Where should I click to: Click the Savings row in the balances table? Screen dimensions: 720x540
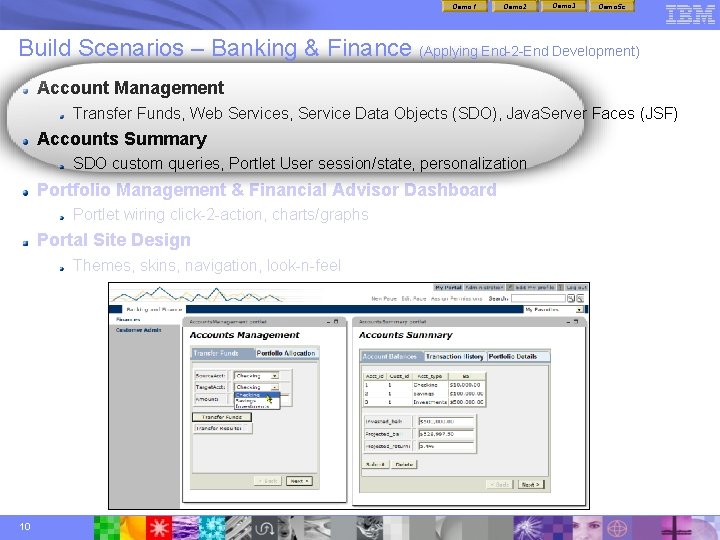coord(424,394)
